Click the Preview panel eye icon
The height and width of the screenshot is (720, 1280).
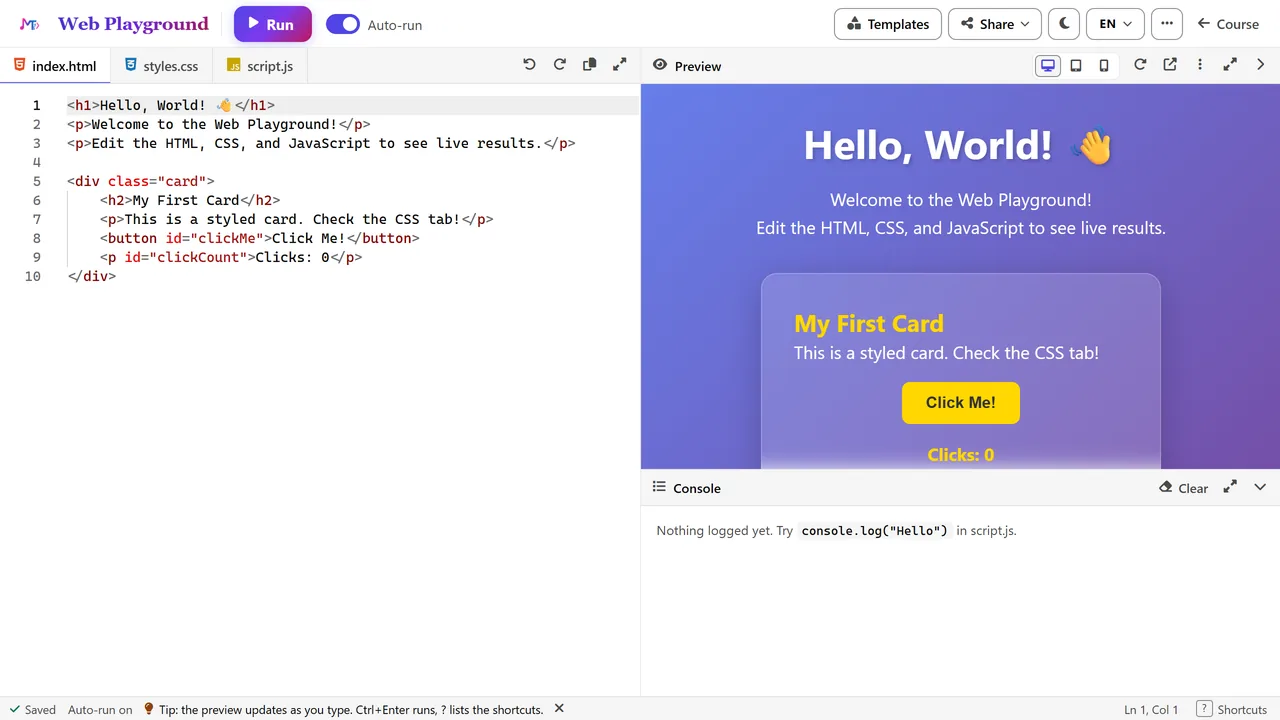click(x=659, y=65)
